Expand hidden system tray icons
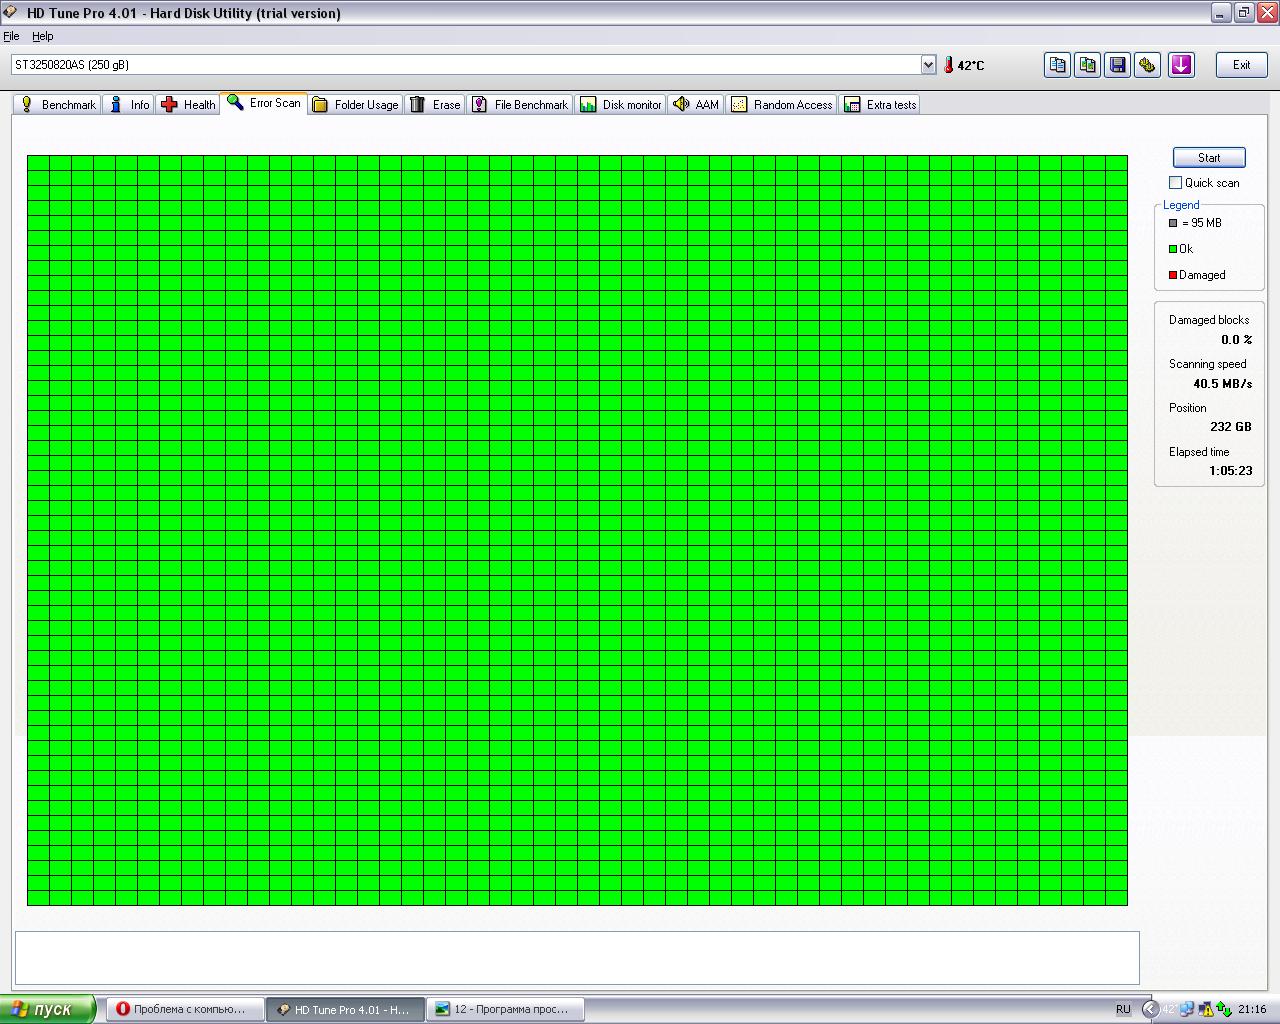Image resolution: width=1280 pixels, height=1024 pixels. click(1150, 1009)
